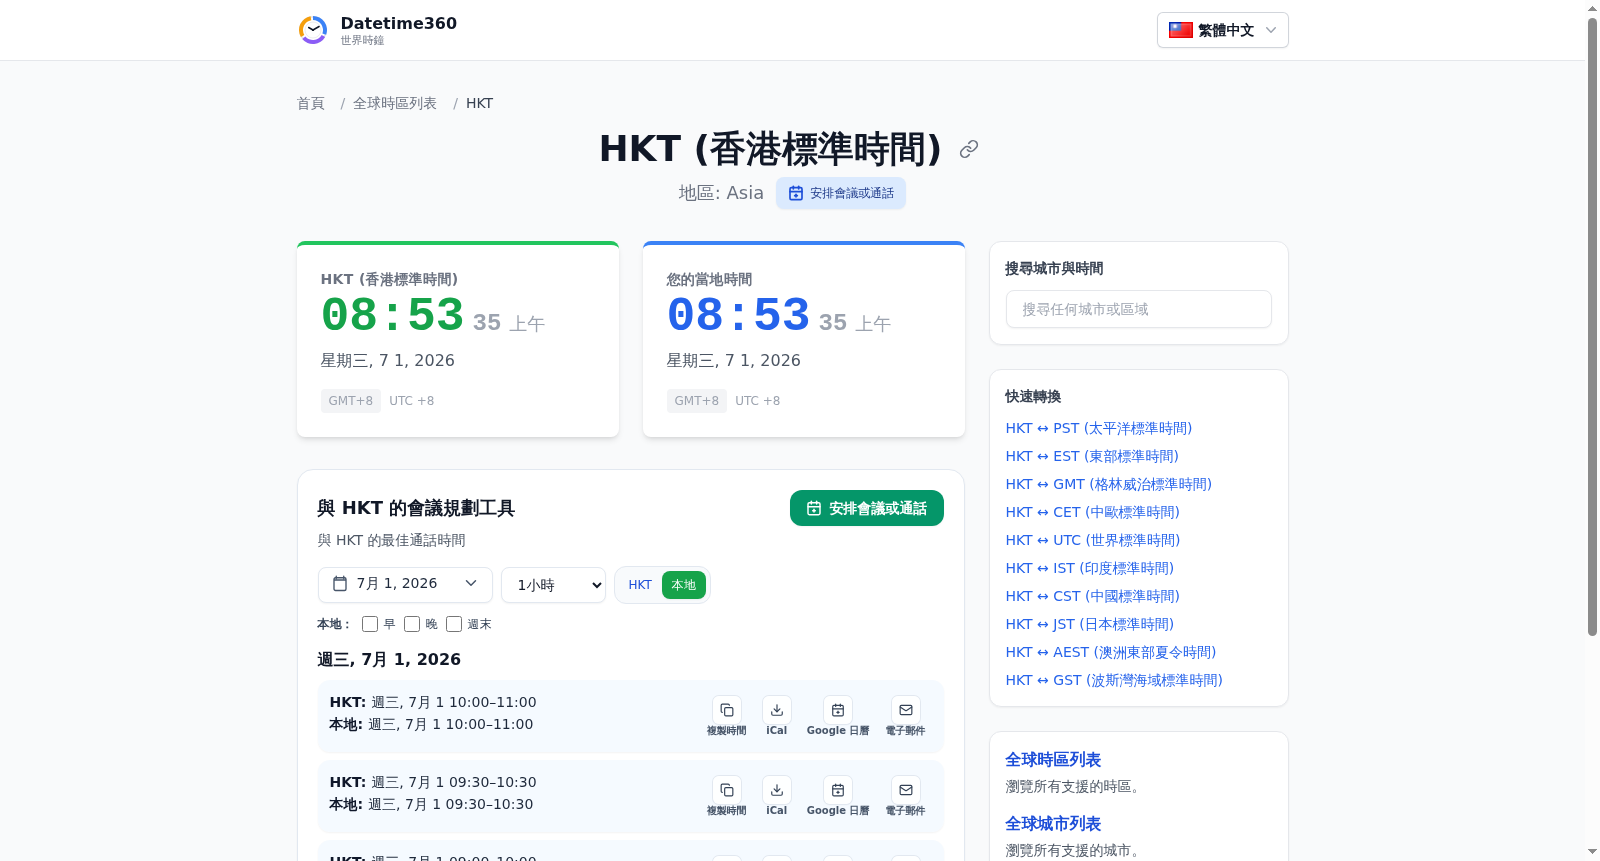Open HKT ↔ GMT conversion link
This screenshot has height=861, width=1600.
1109,484
